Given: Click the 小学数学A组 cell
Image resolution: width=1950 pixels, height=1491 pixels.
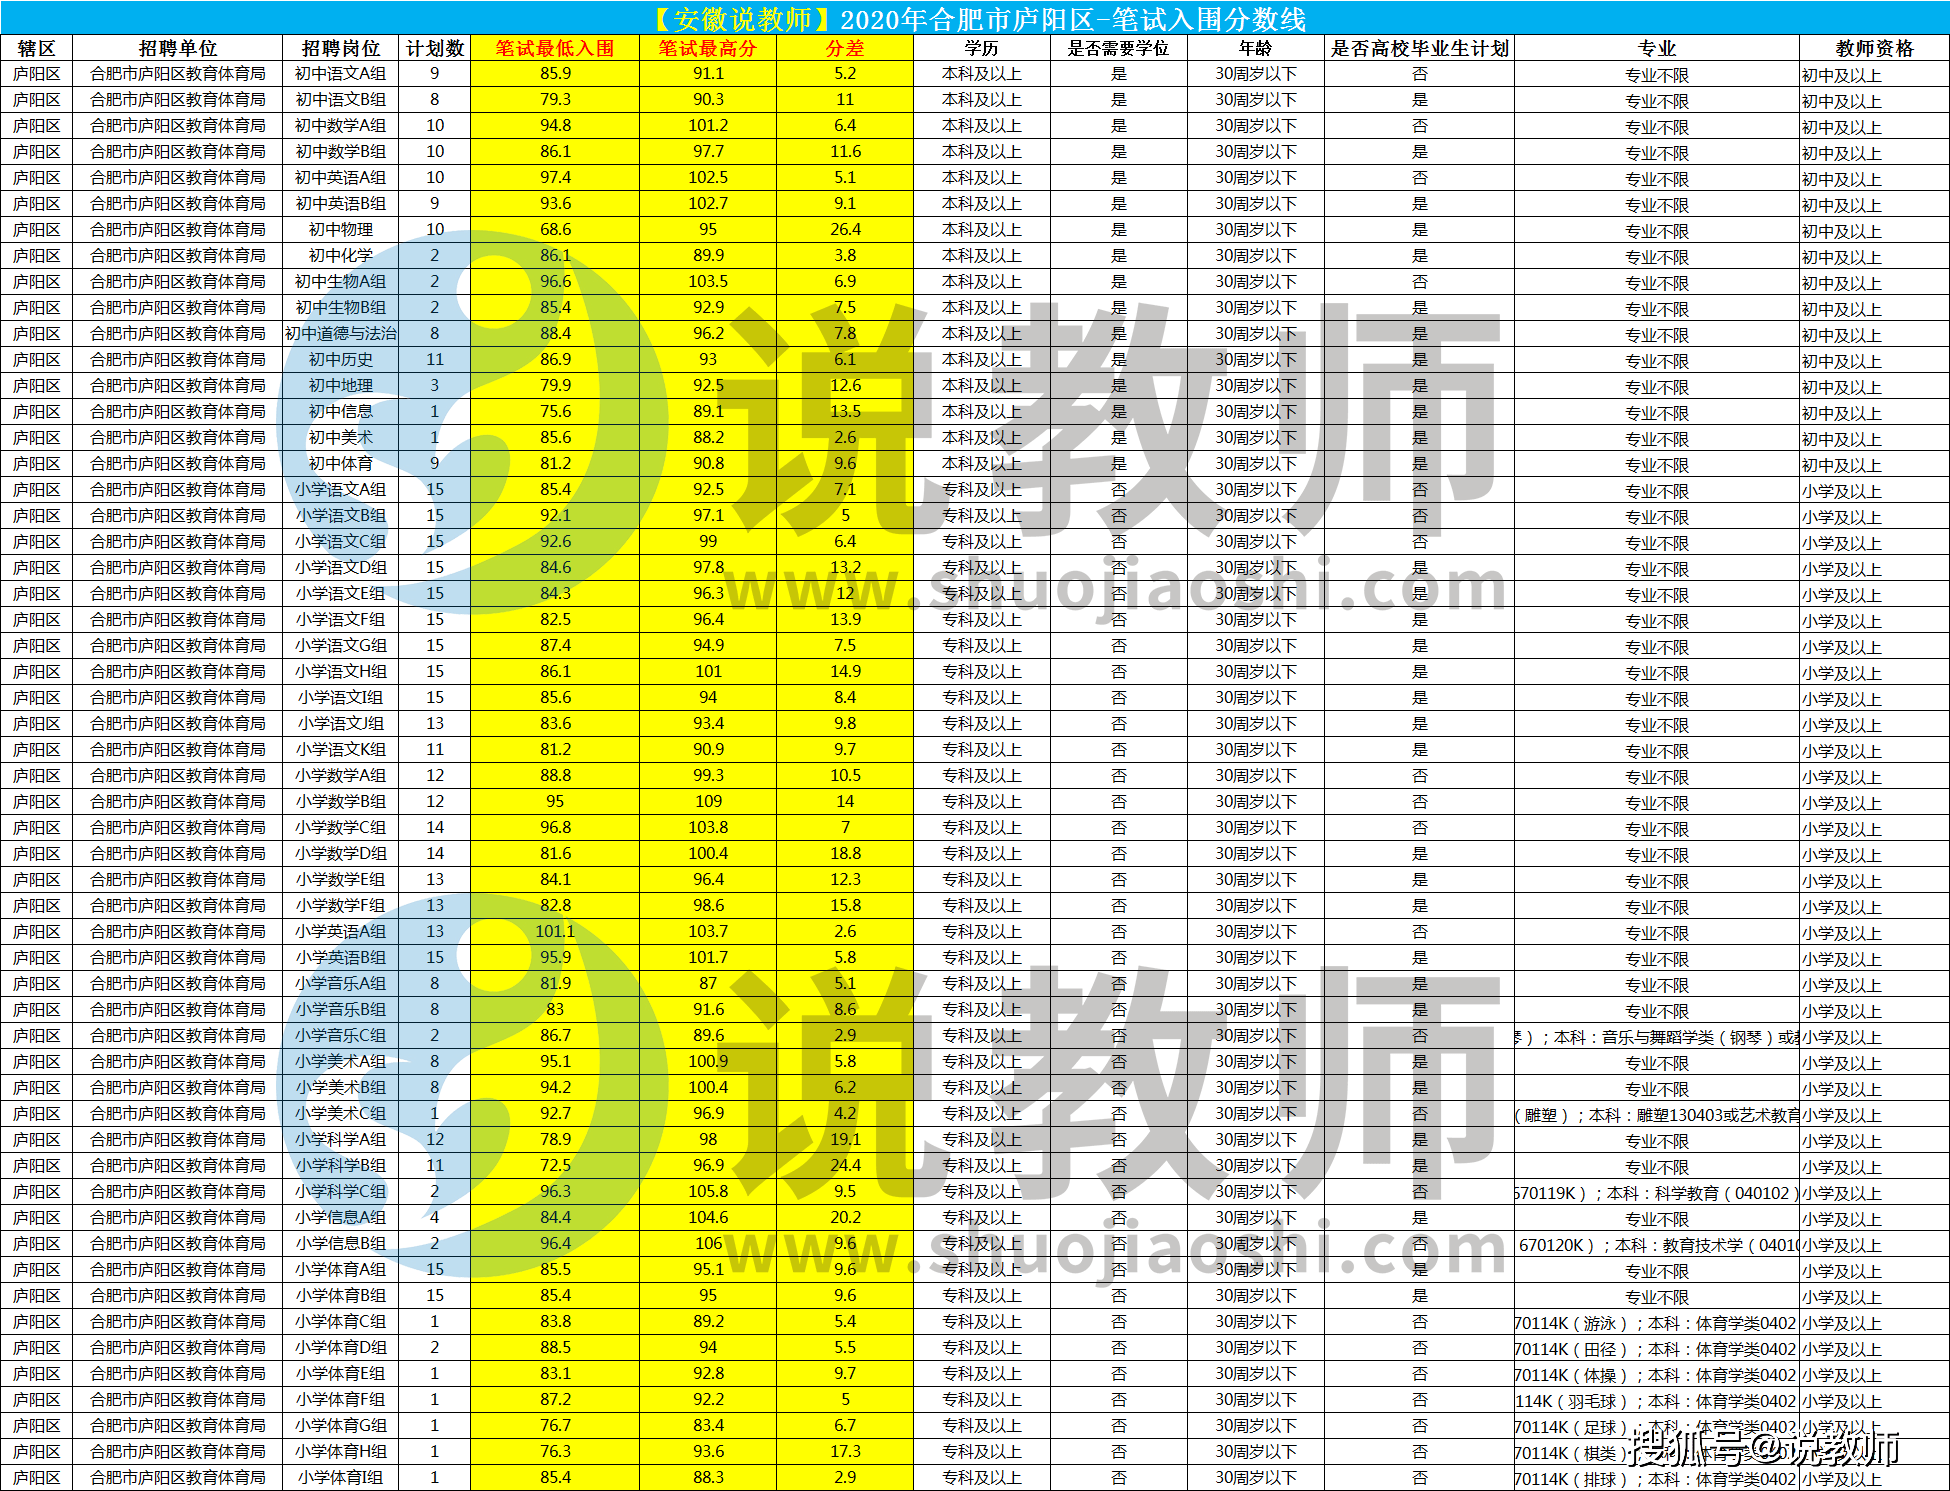Looking at the screenshot, I should point(340,775).
